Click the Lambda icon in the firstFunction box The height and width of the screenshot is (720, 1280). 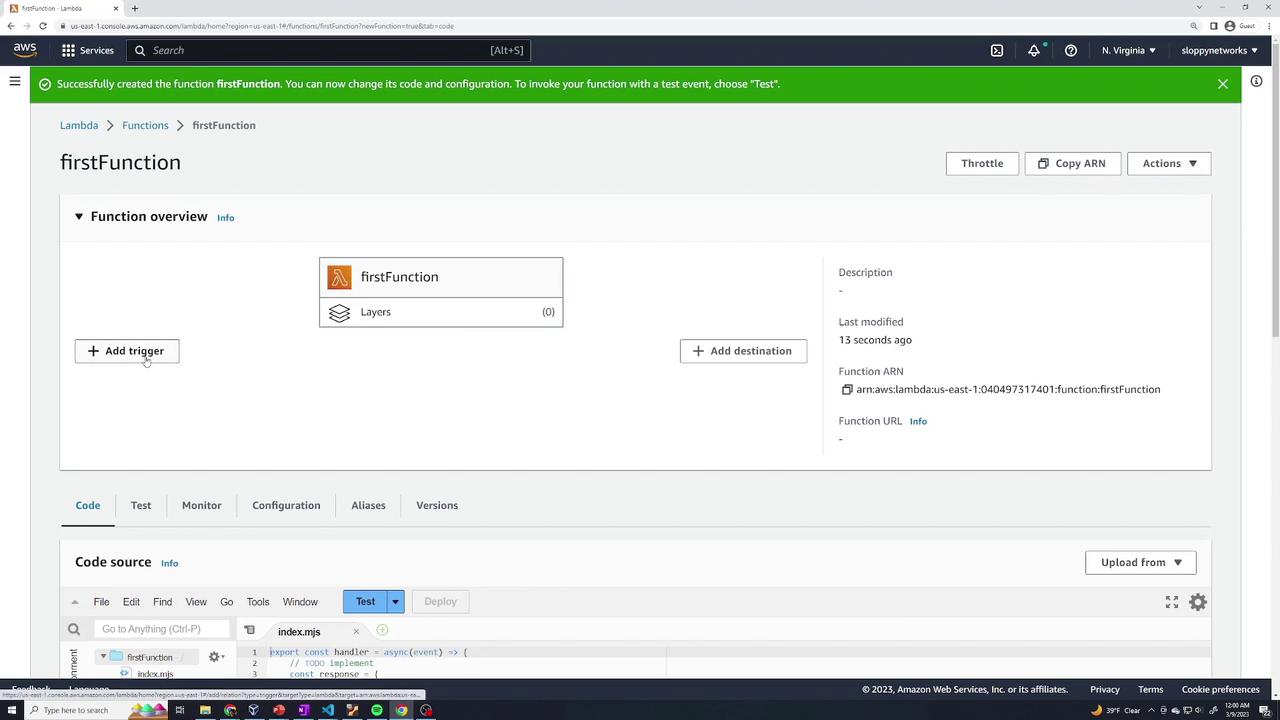coord(340,277)
